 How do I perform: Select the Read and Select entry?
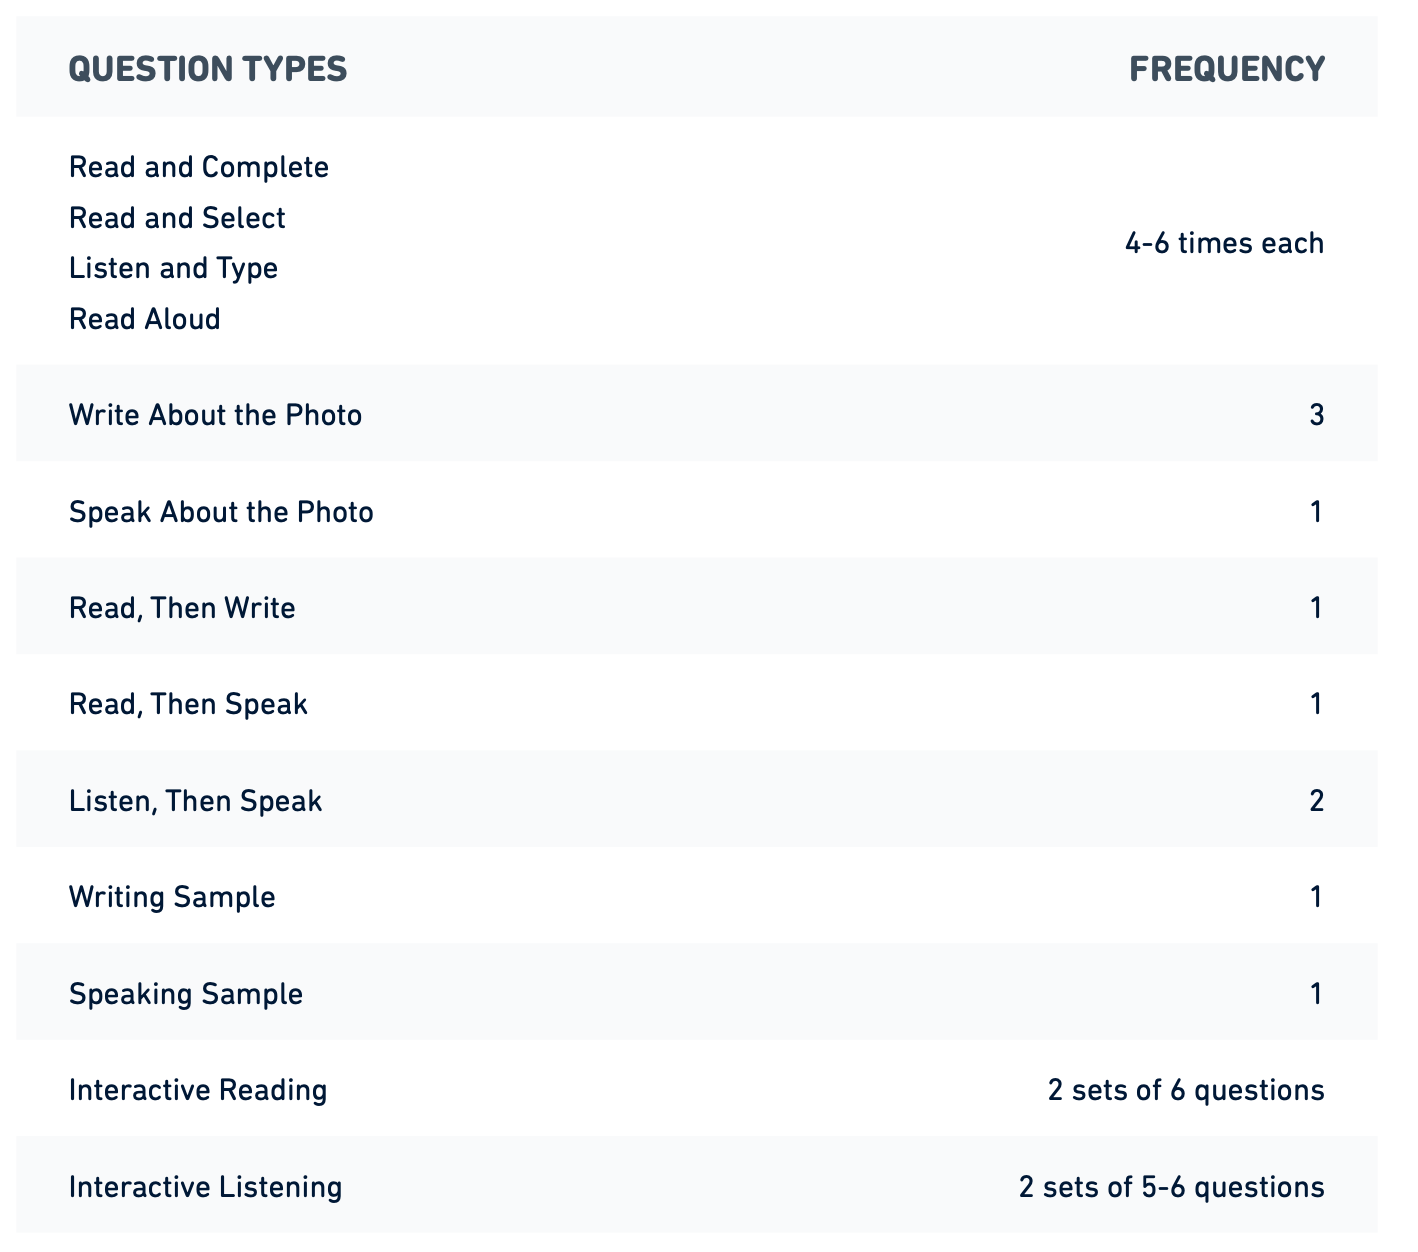[x=177, y=218]
